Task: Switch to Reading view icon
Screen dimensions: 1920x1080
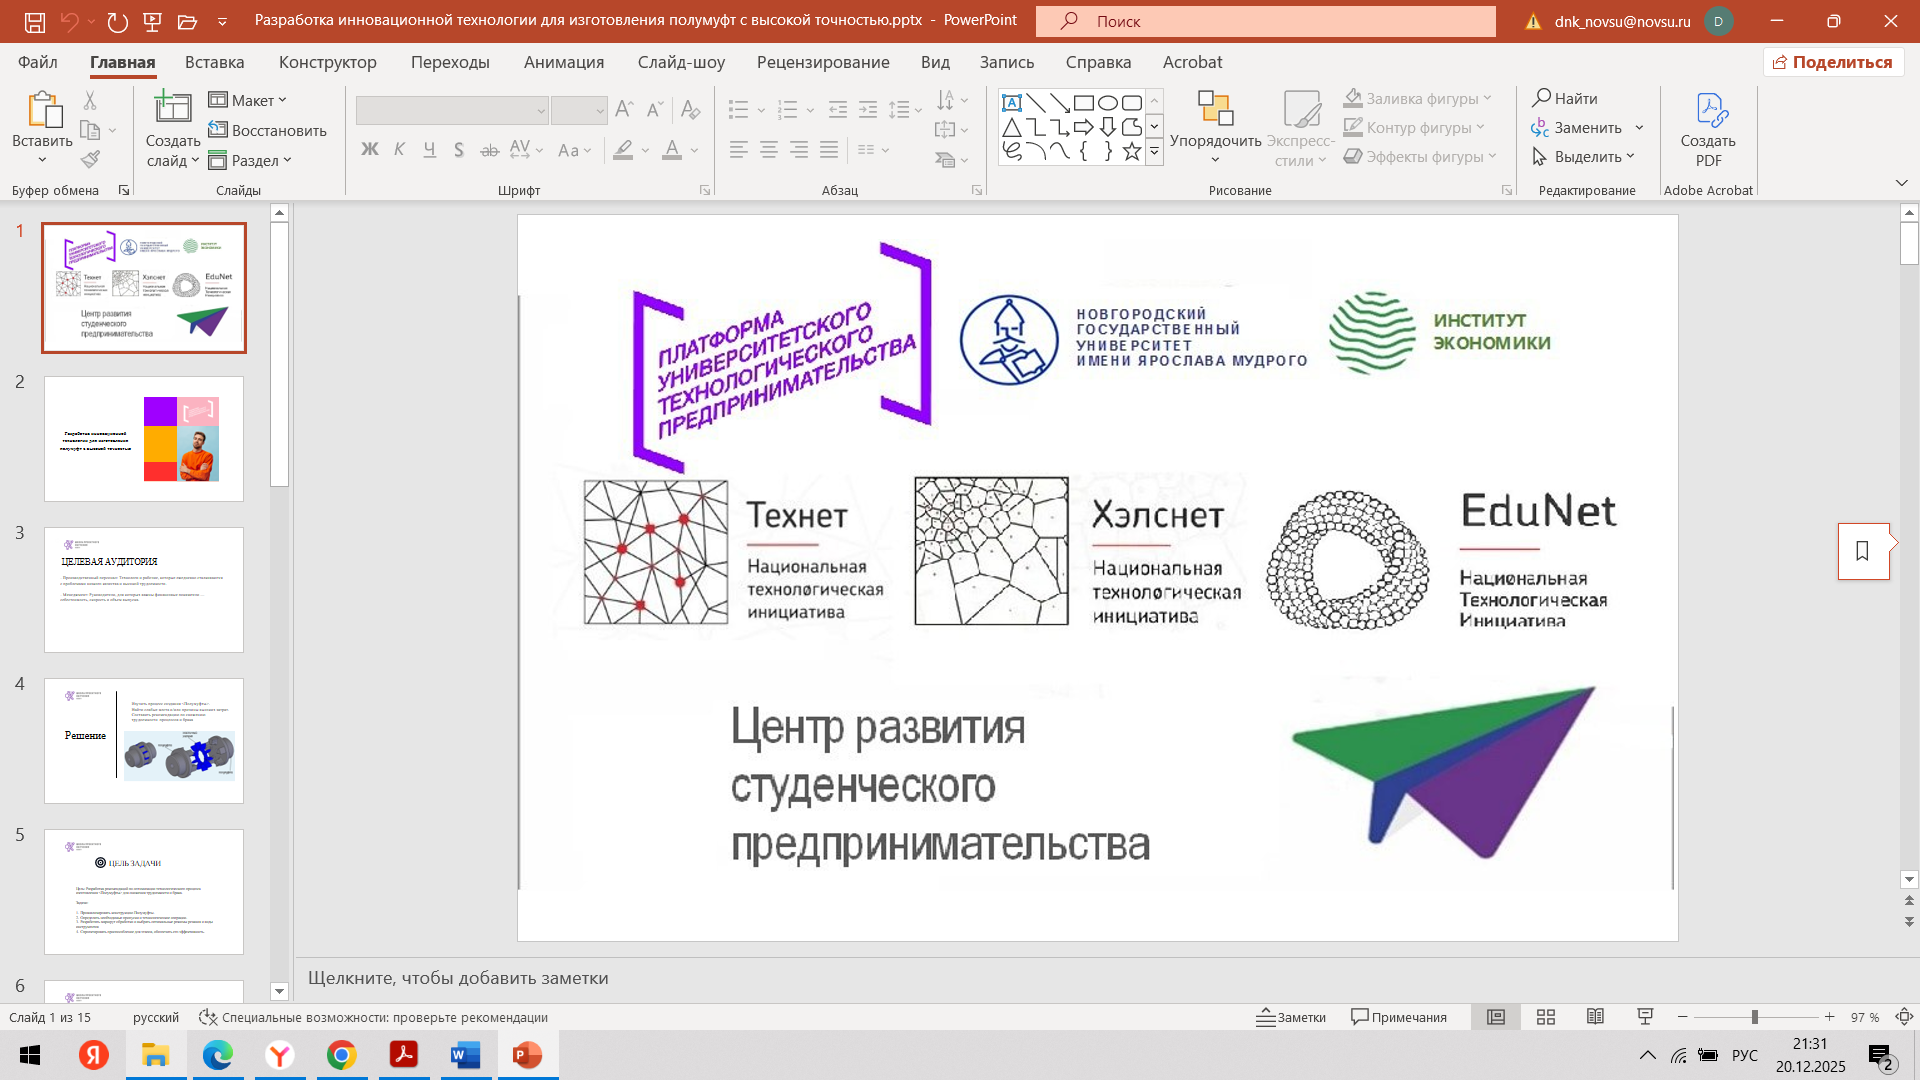Action: [x=1595, y=1017]
